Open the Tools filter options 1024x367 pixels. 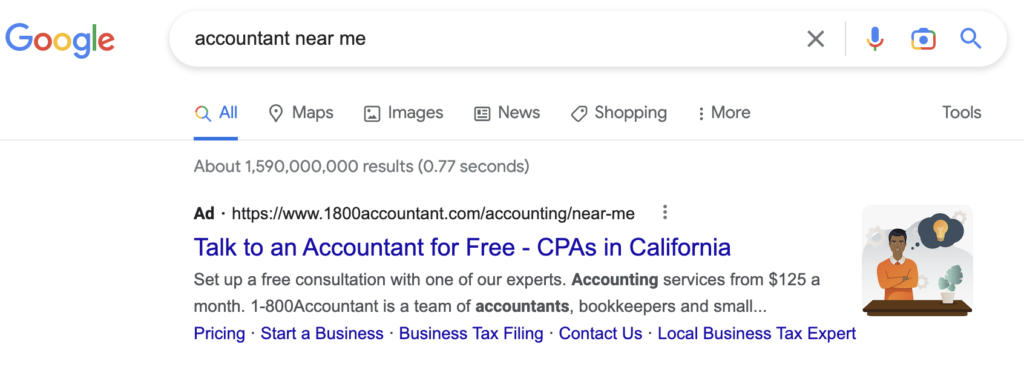pos(961,113)
